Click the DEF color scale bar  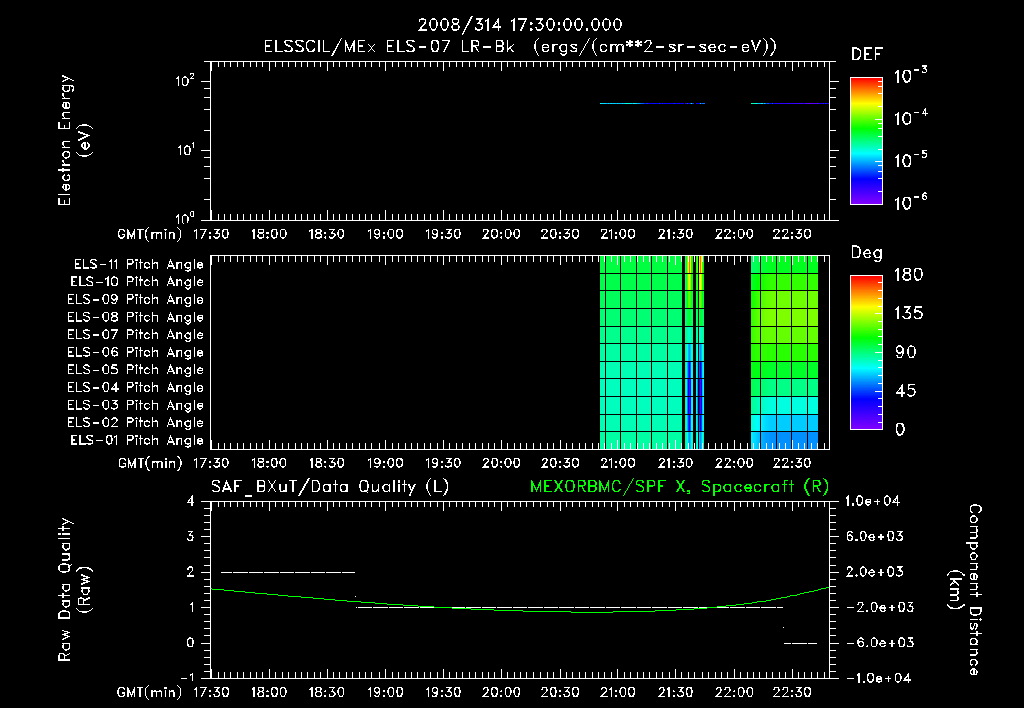tap(866, 141)
